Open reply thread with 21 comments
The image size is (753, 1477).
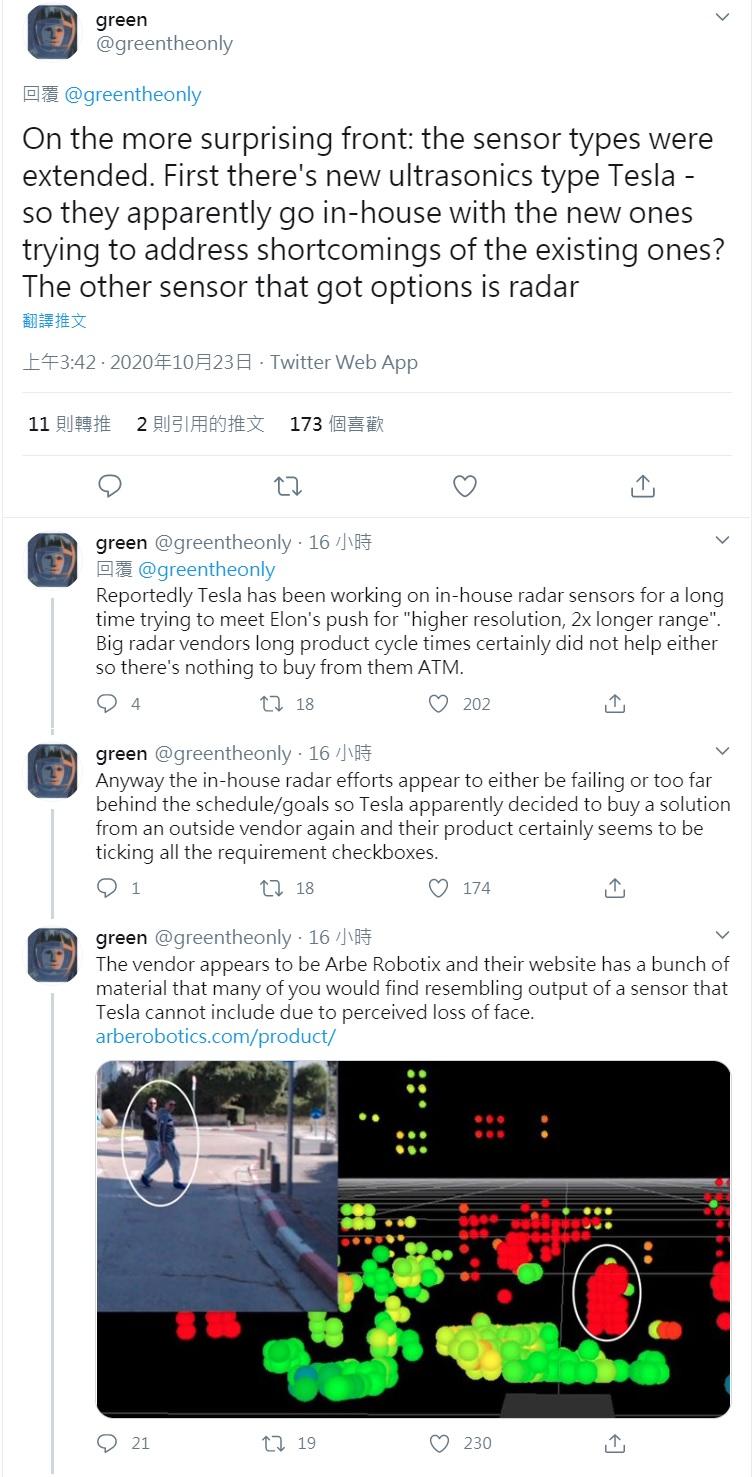tap(107, 1443)
